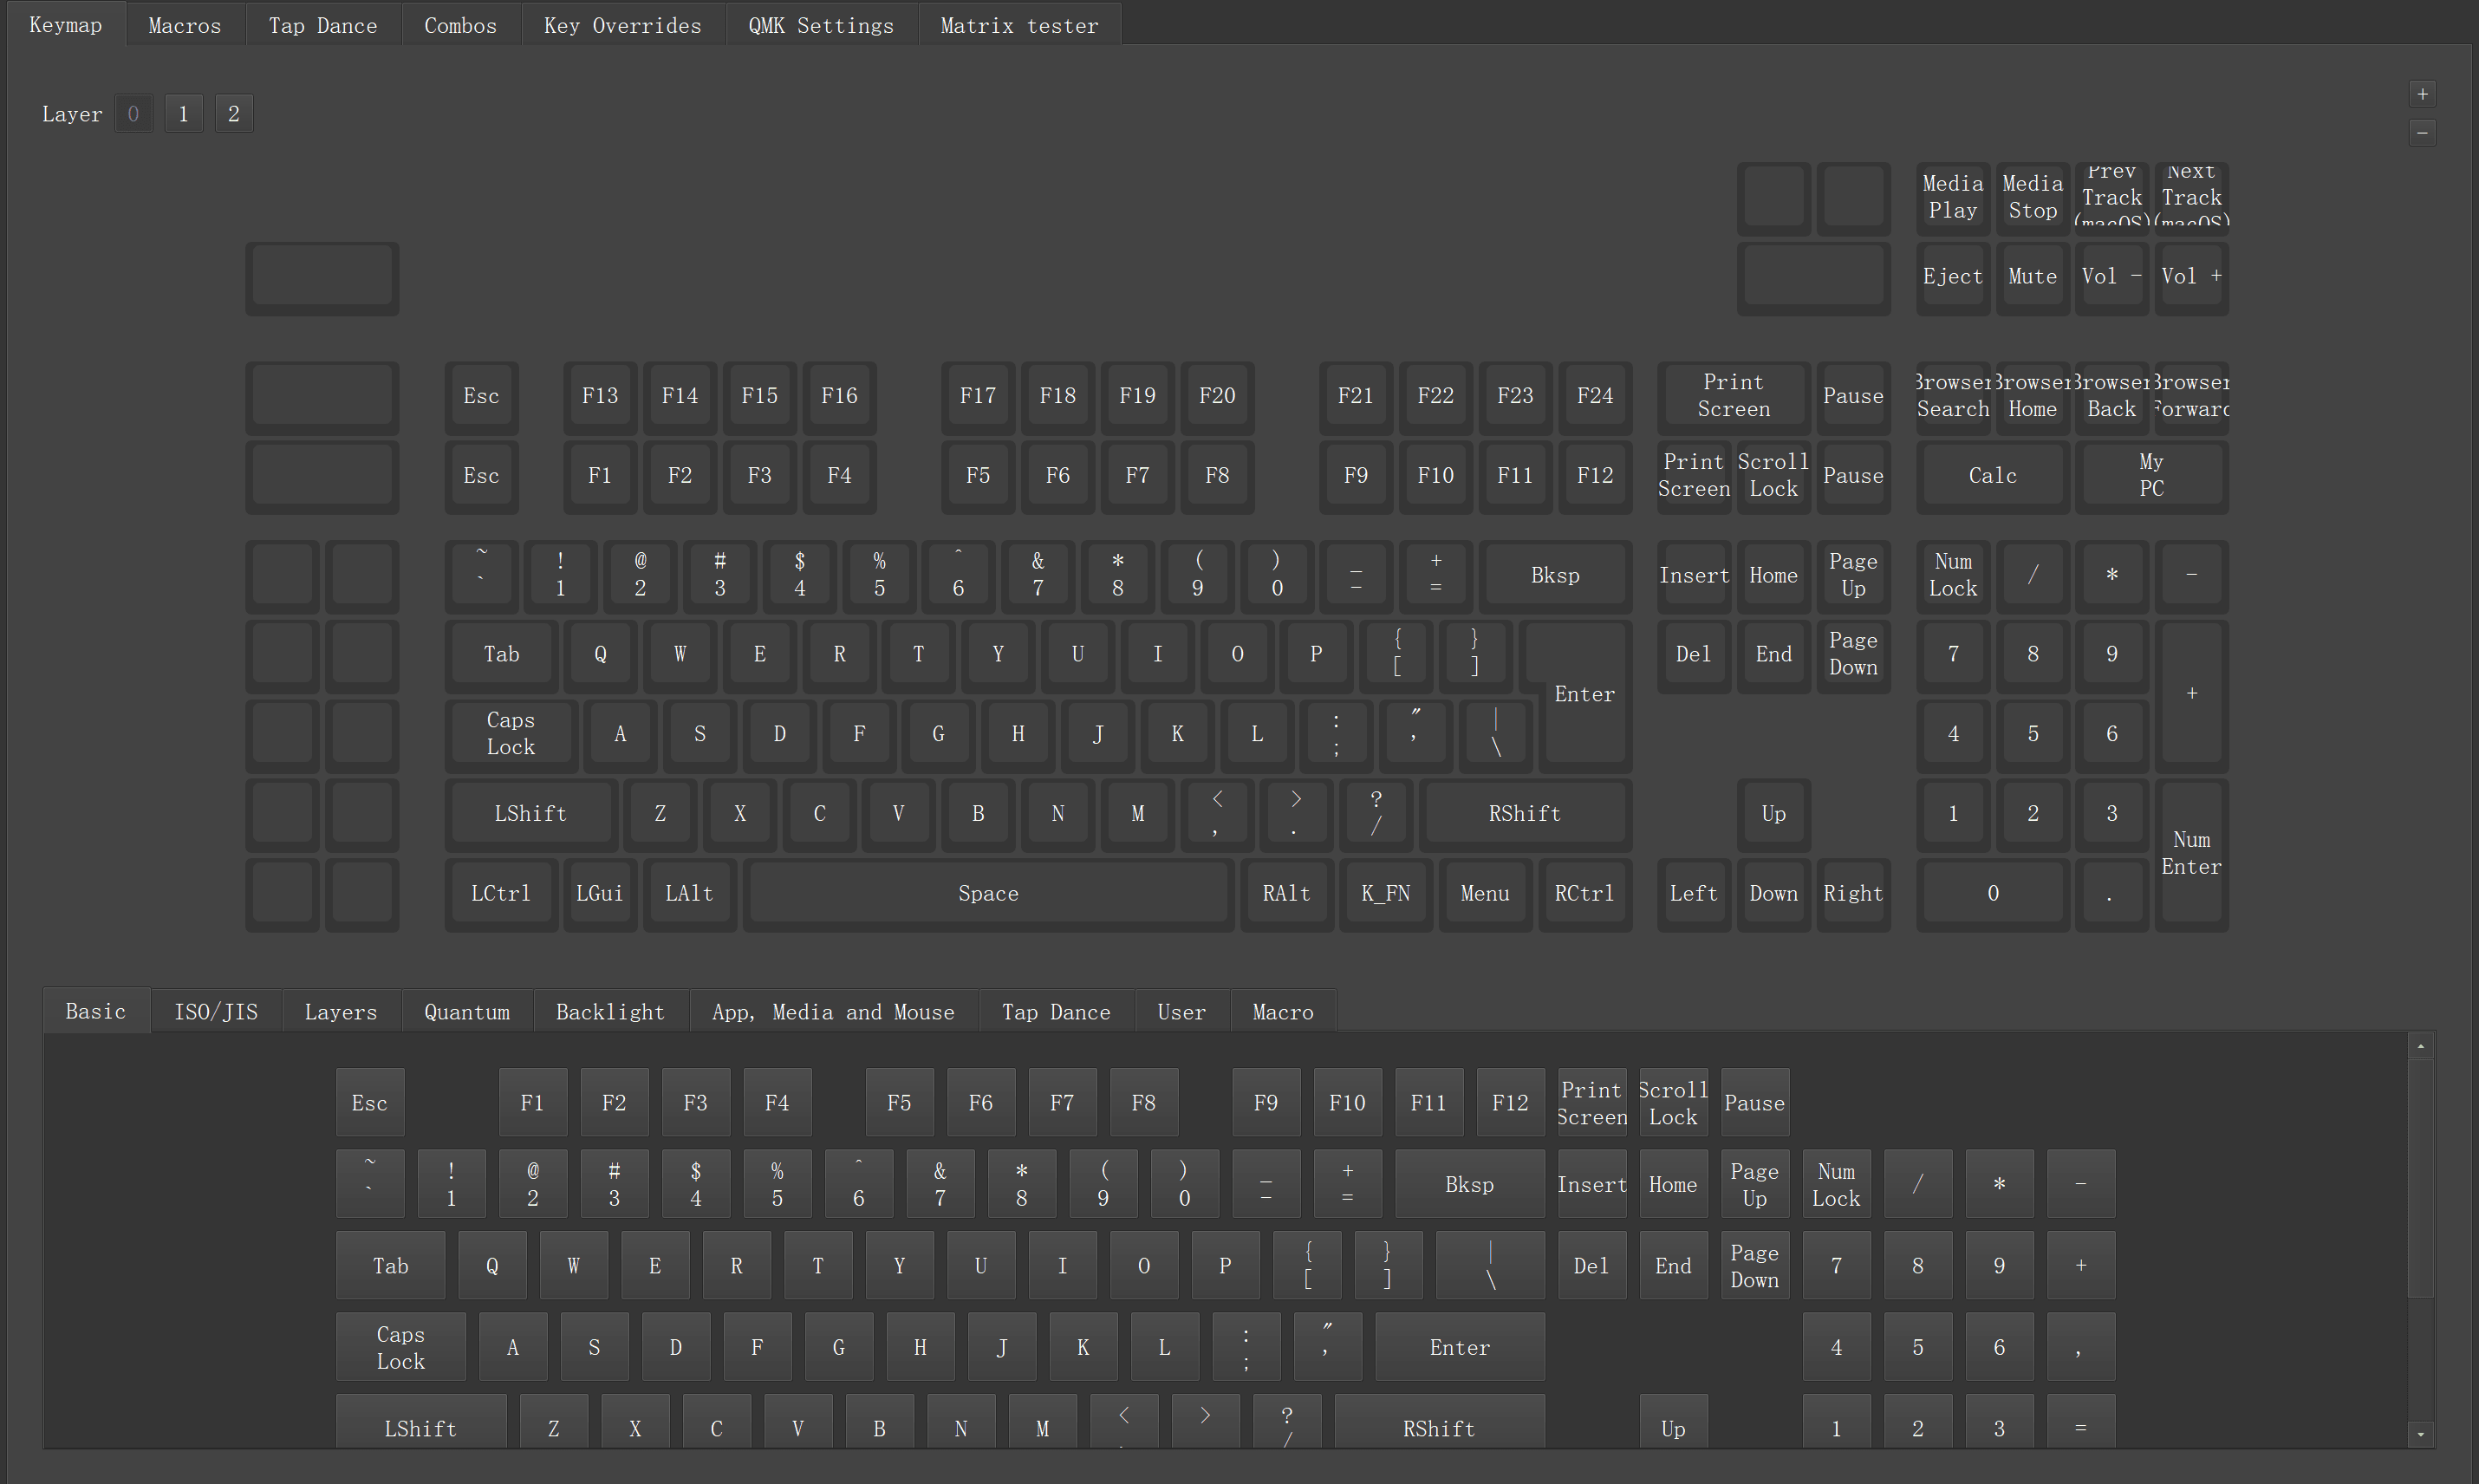
Task: Switch to Layer 0
Action: (x=133, y=114)
